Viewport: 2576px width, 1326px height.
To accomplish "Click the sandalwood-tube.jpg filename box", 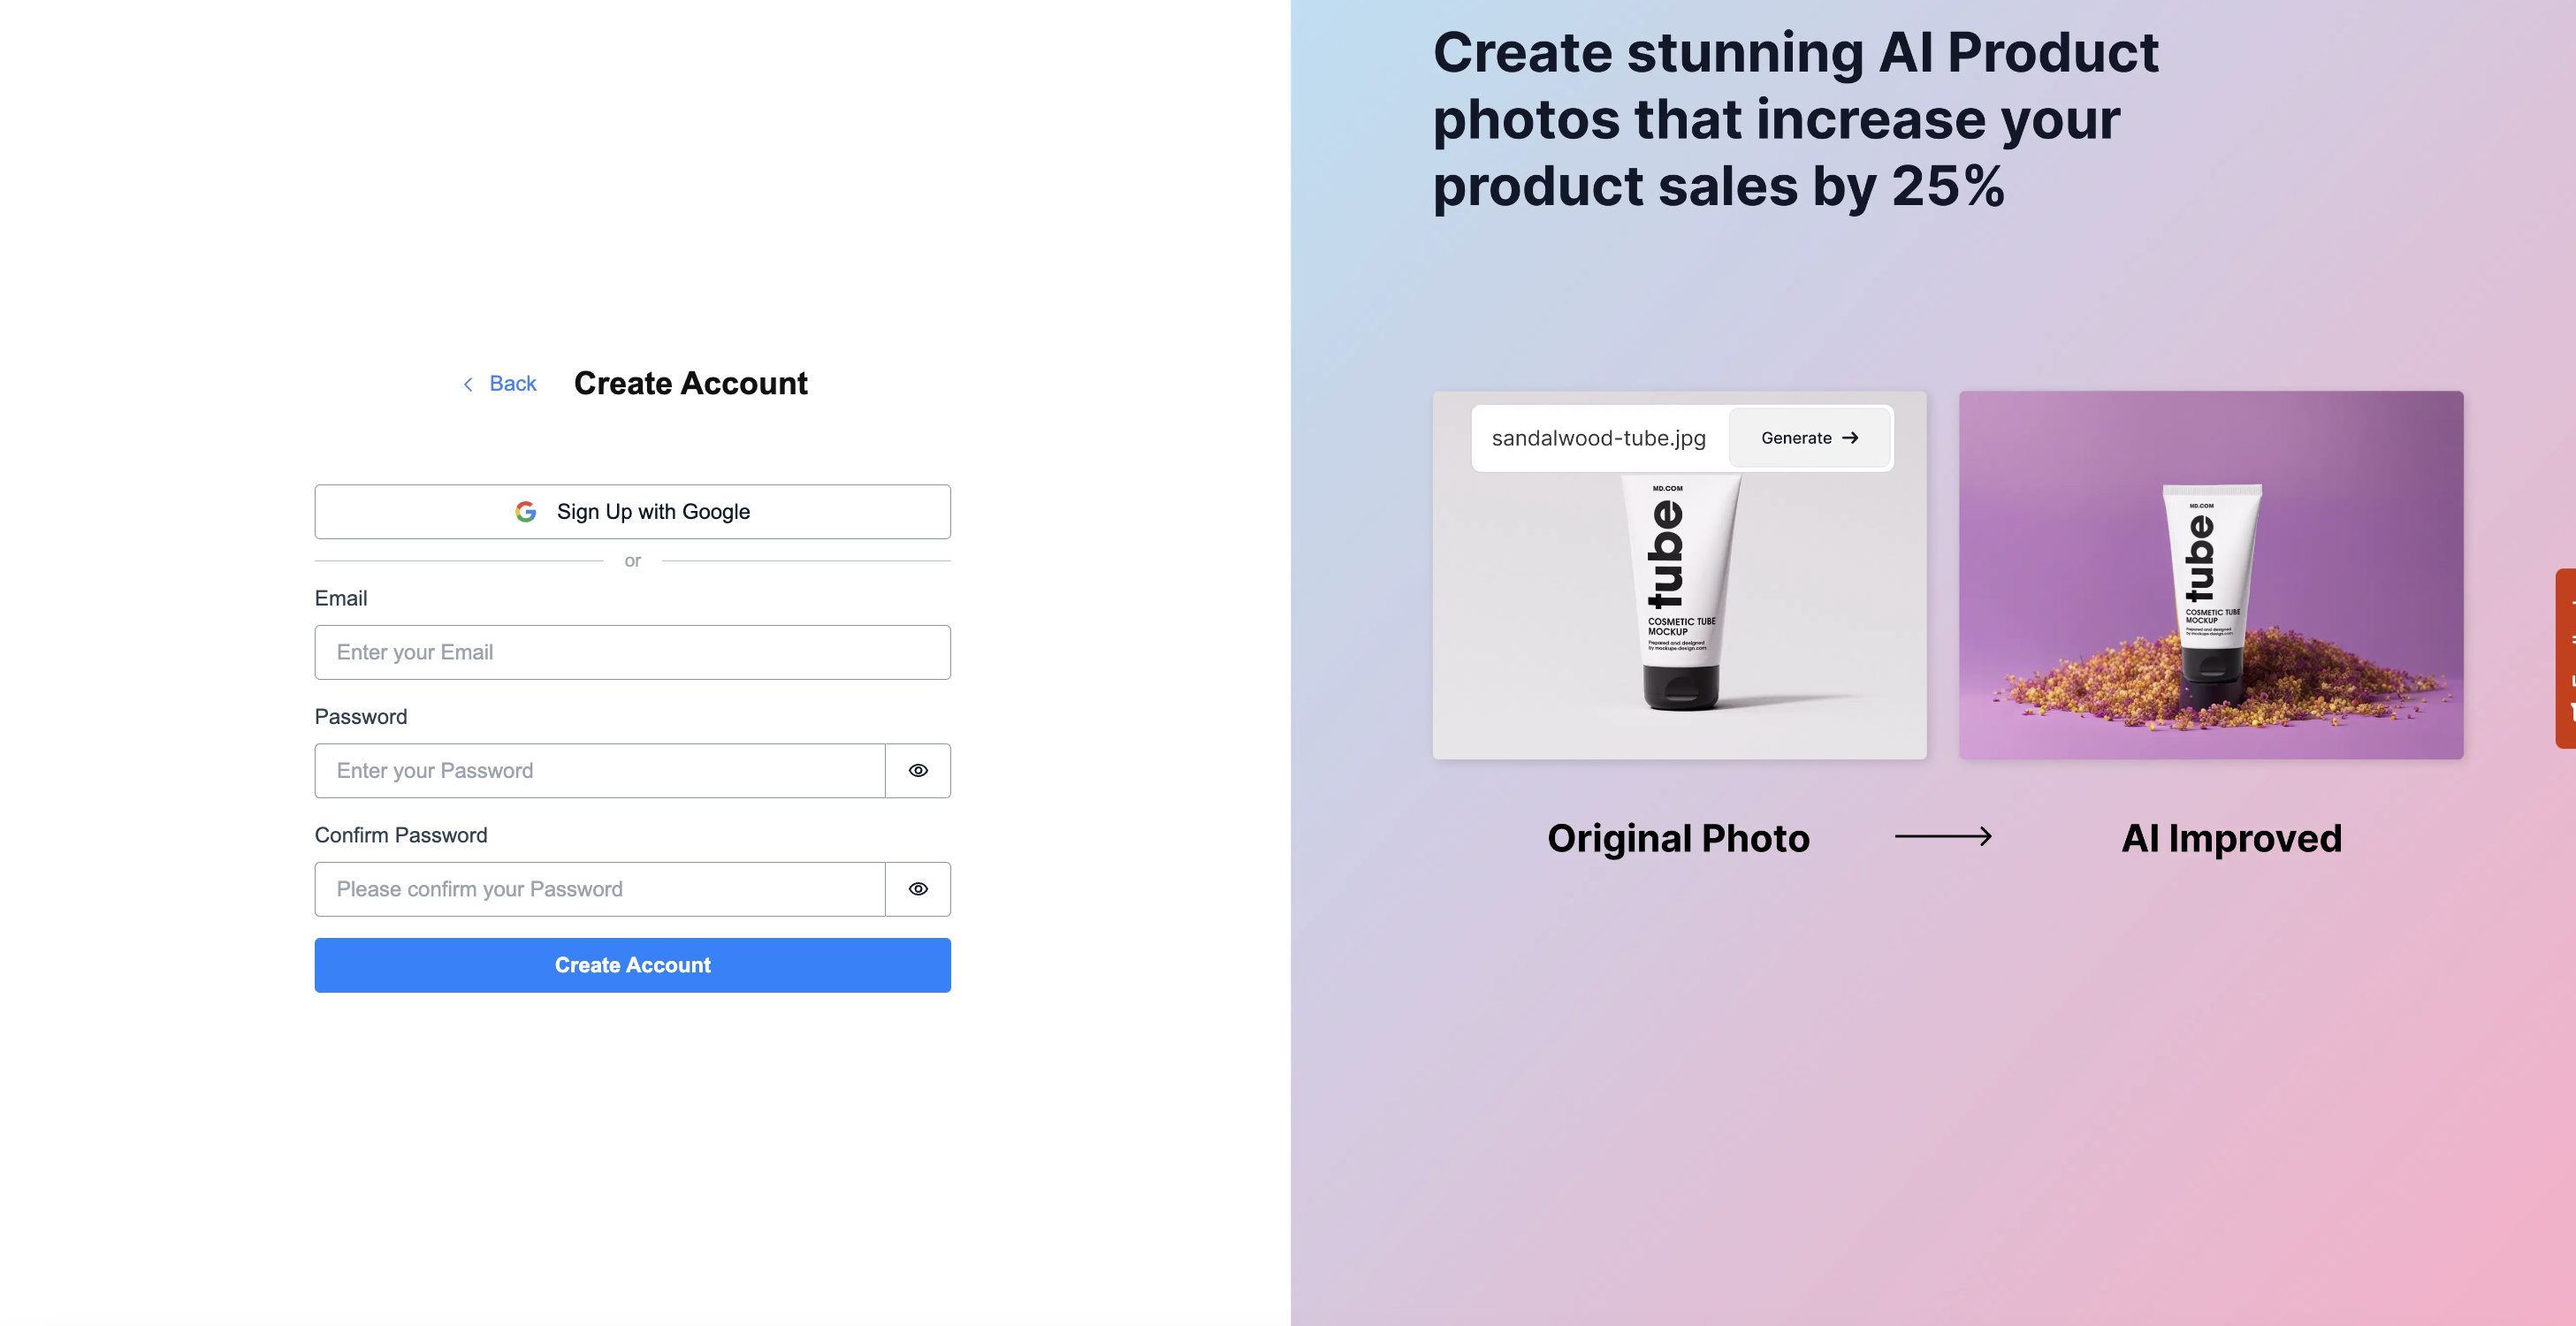I will pos(1598,438).
